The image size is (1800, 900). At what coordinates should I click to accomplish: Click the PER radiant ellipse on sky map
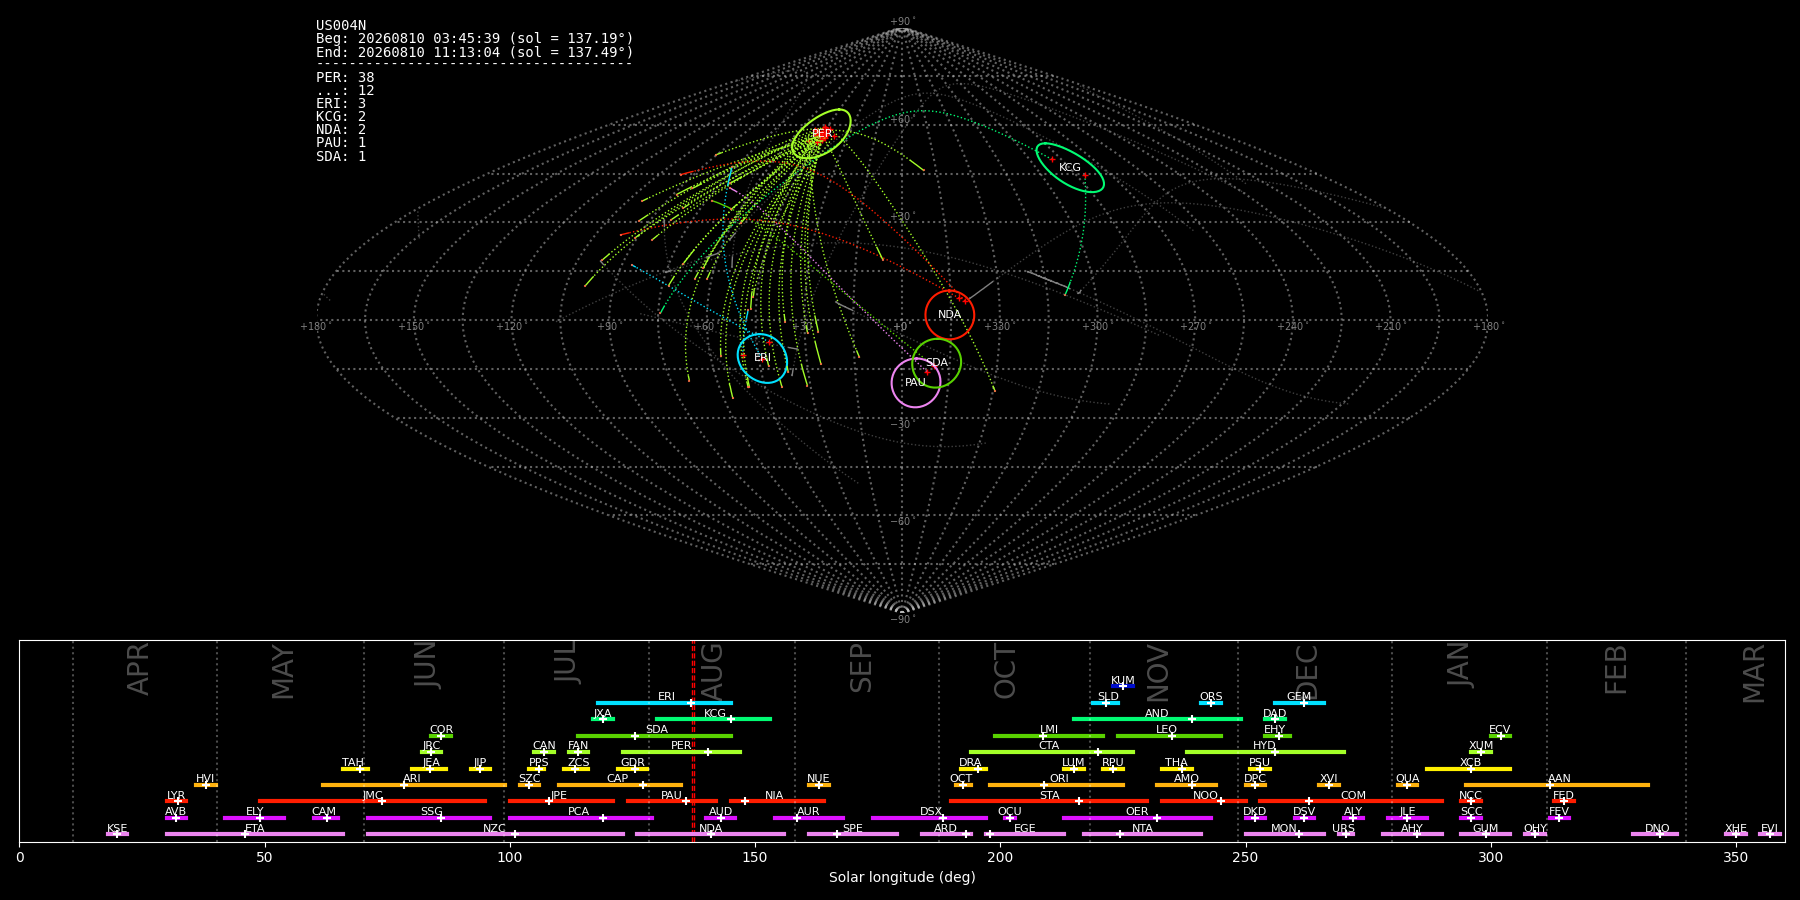point(821,134)
